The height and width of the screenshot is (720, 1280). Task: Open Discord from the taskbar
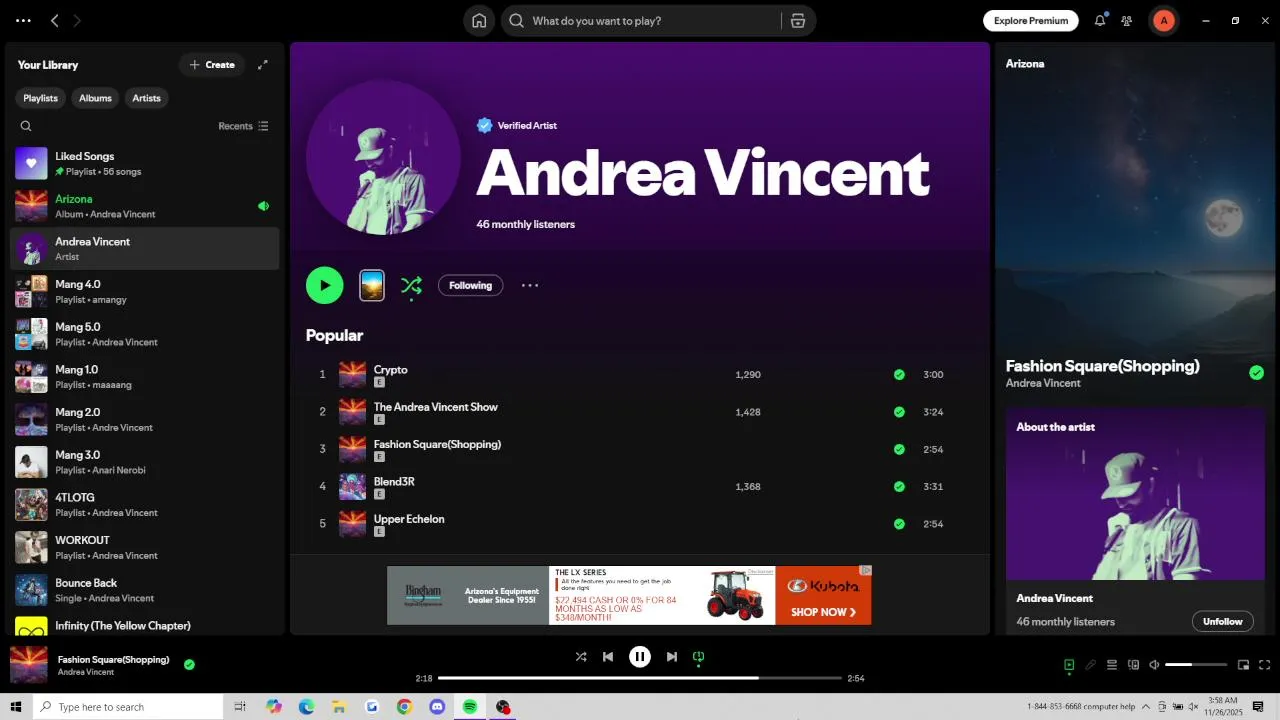tap(437, 707)
